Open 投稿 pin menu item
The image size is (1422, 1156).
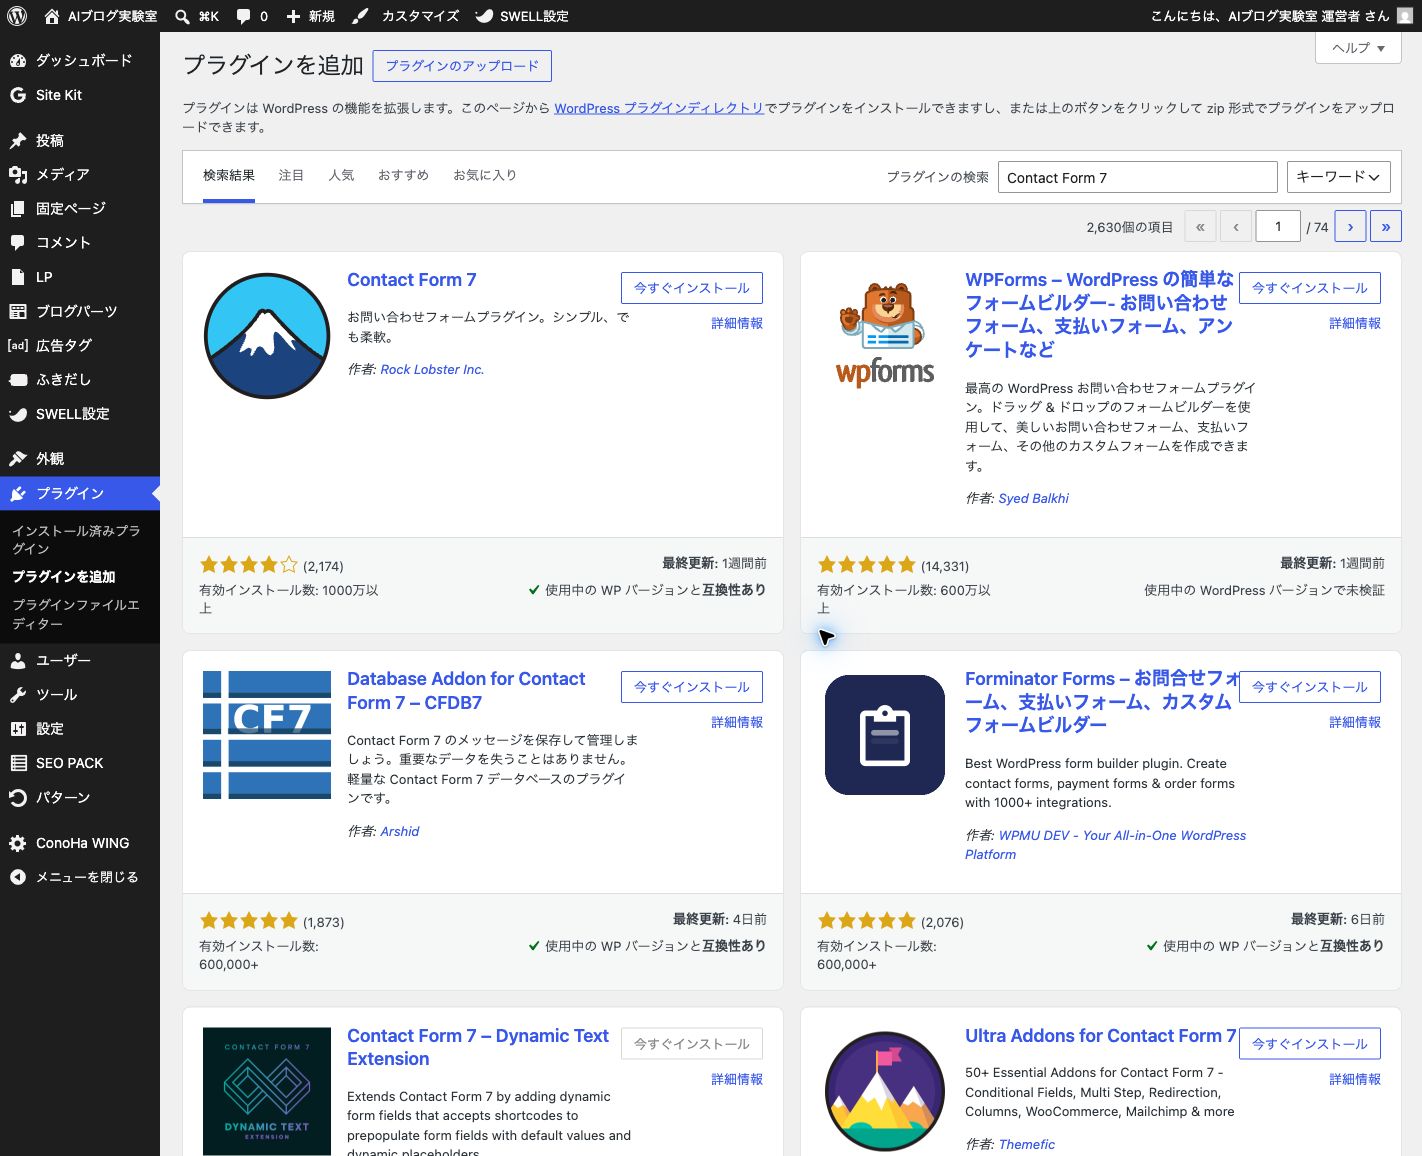80,140
